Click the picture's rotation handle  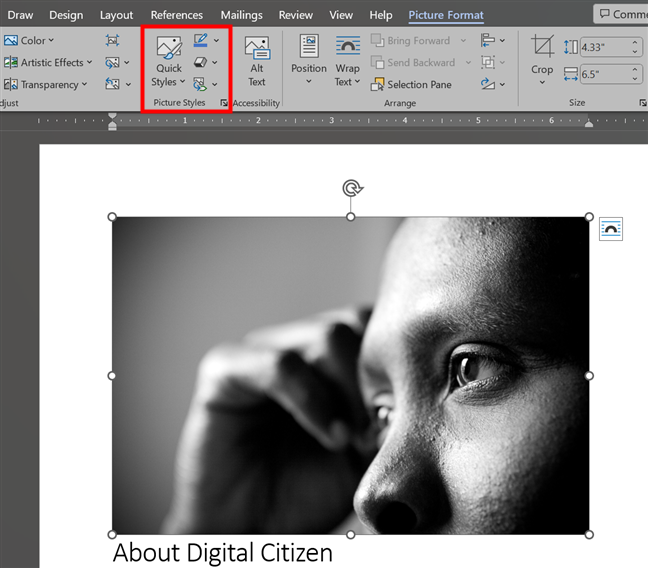click(352, 188)
